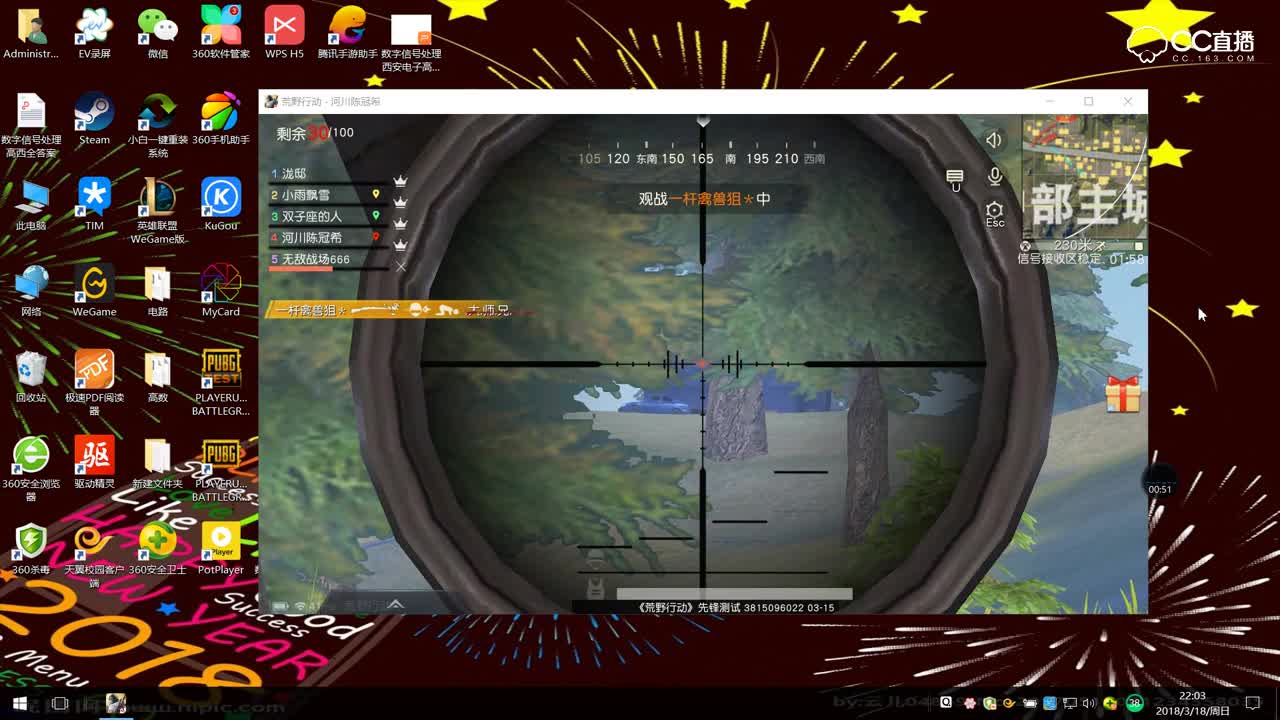Launch the WeGame desktop shortcut

(94, 292)
